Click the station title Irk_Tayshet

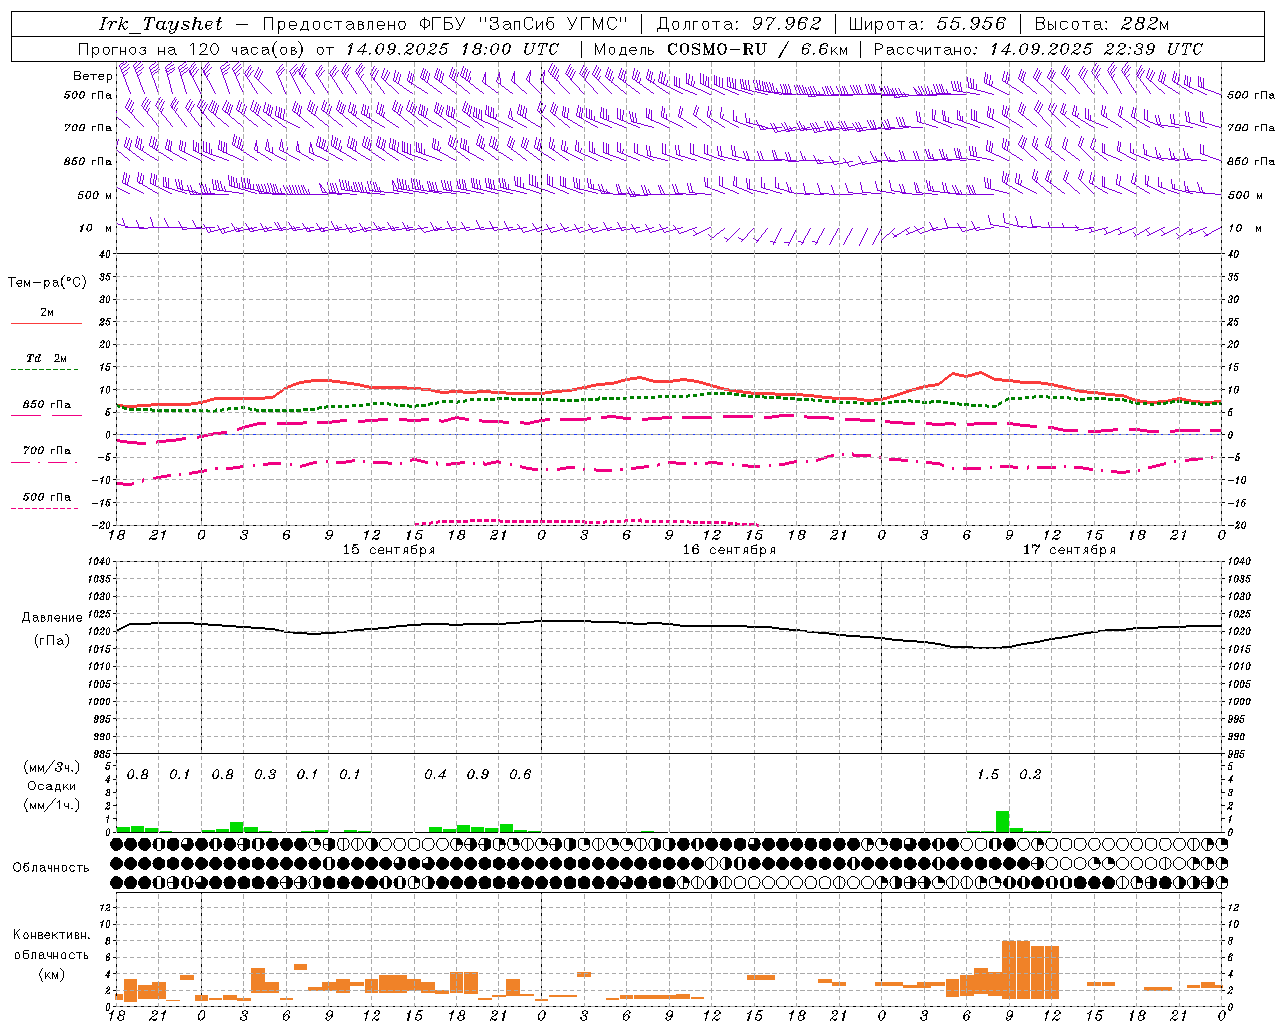[160, 24]
